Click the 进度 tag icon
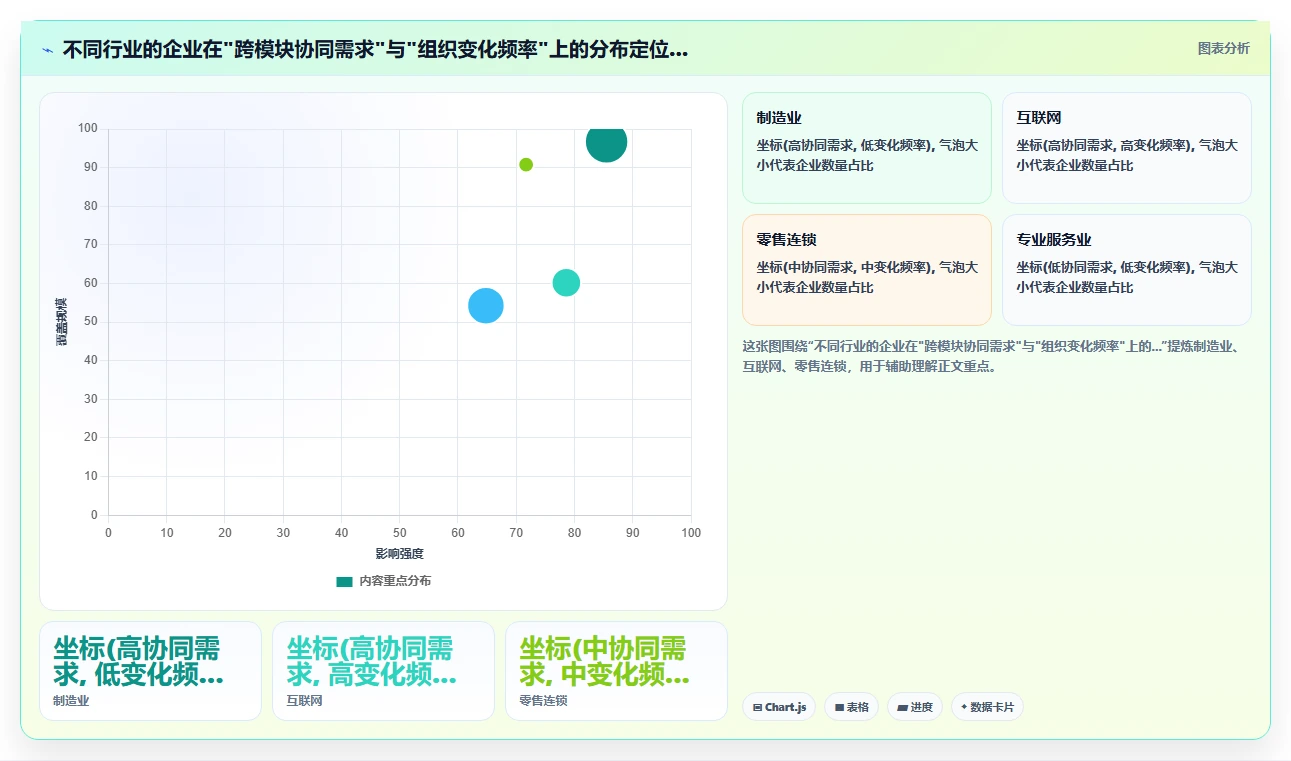 pyautogui.click(x=903, y=707)
